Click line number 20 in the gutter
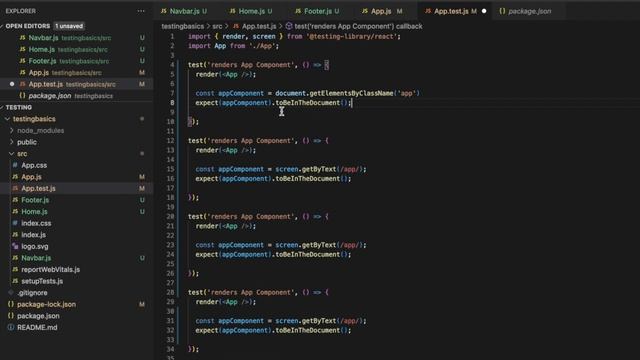640x360 pixels. tap(170, 216)
